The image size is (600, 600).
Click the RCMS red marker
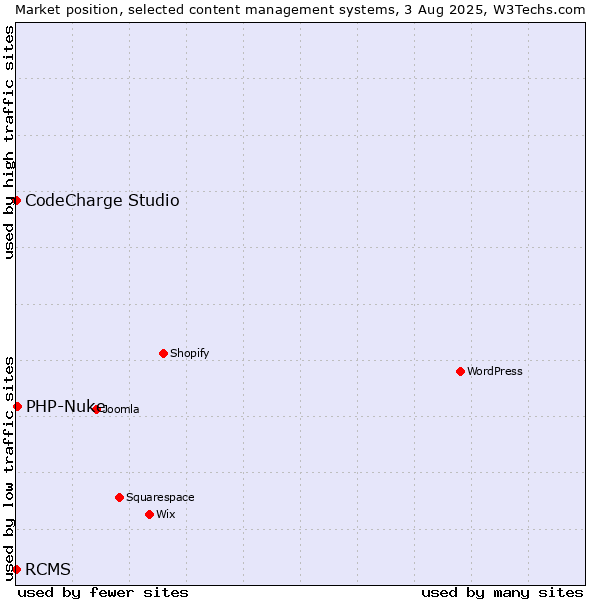(x=16, y=569)
